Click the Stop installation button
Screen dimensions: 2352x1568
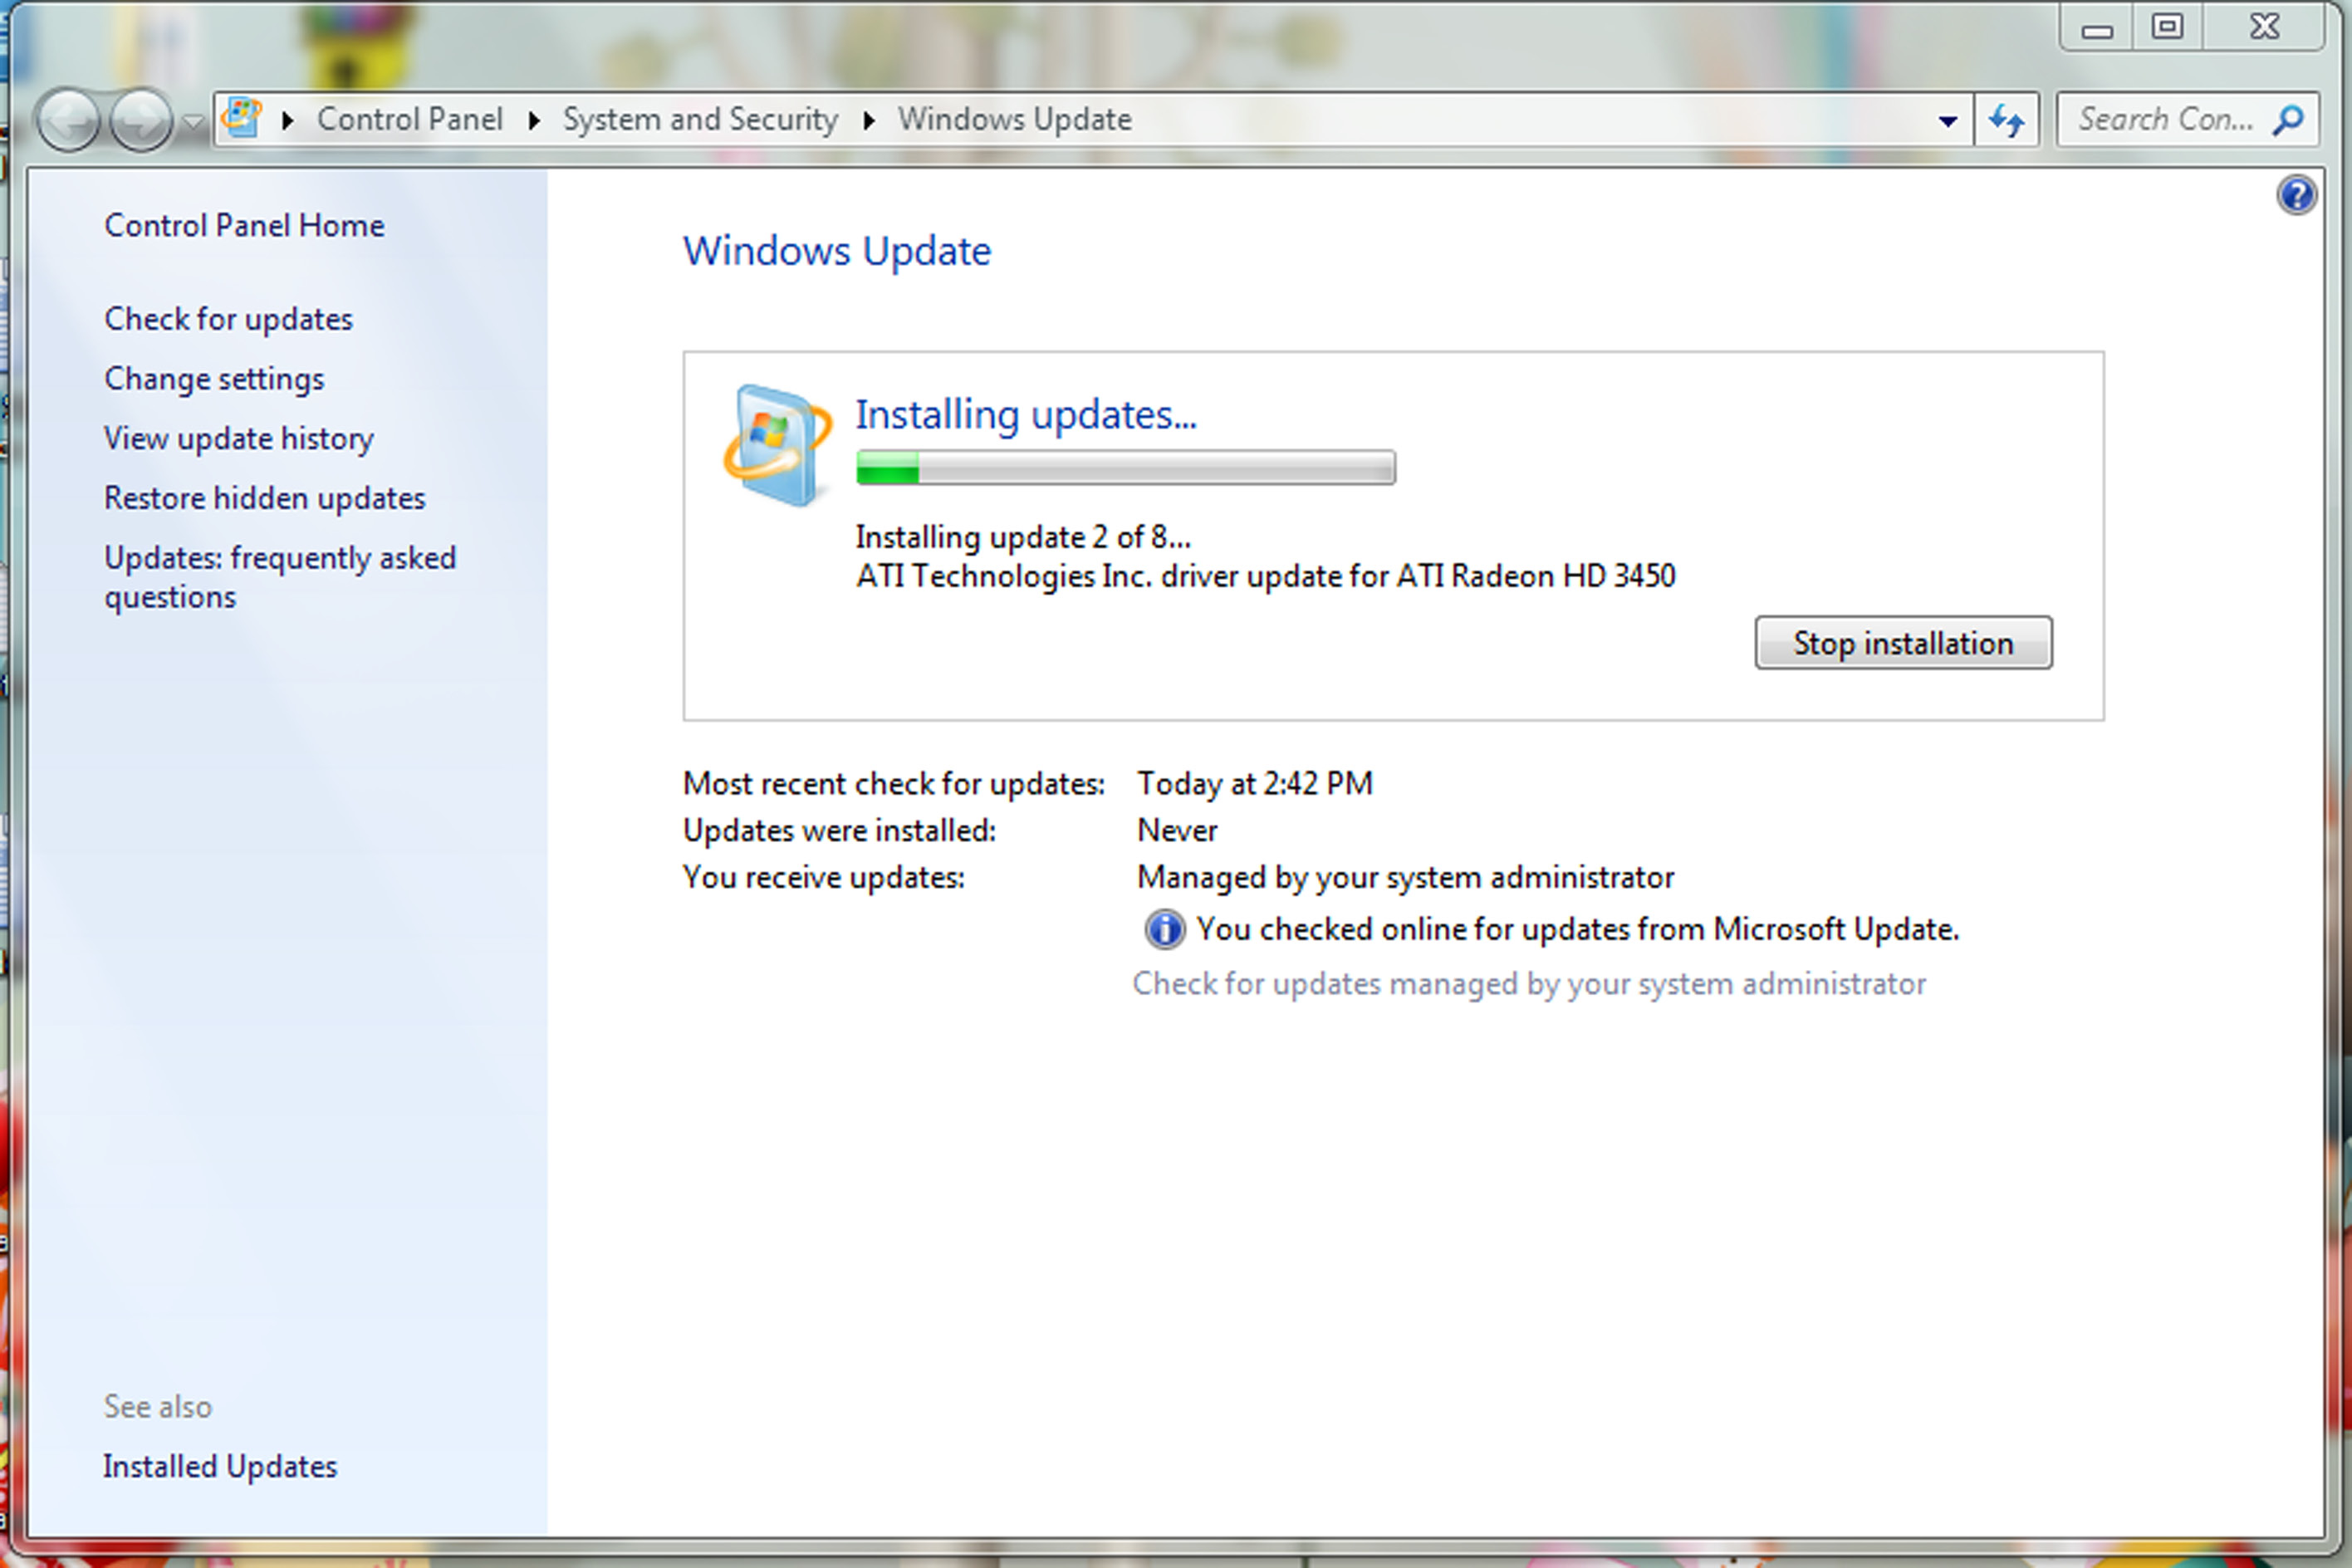pyautogui.click(x=1903, y=643)
